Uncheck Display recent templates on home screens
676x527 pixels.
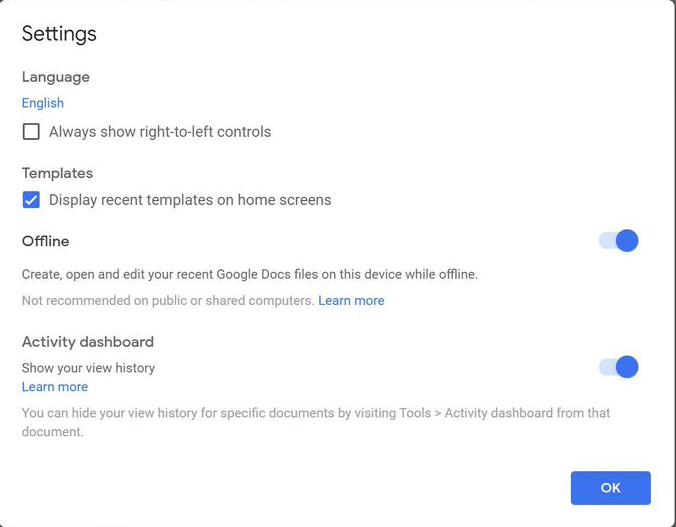pos(32,200)
